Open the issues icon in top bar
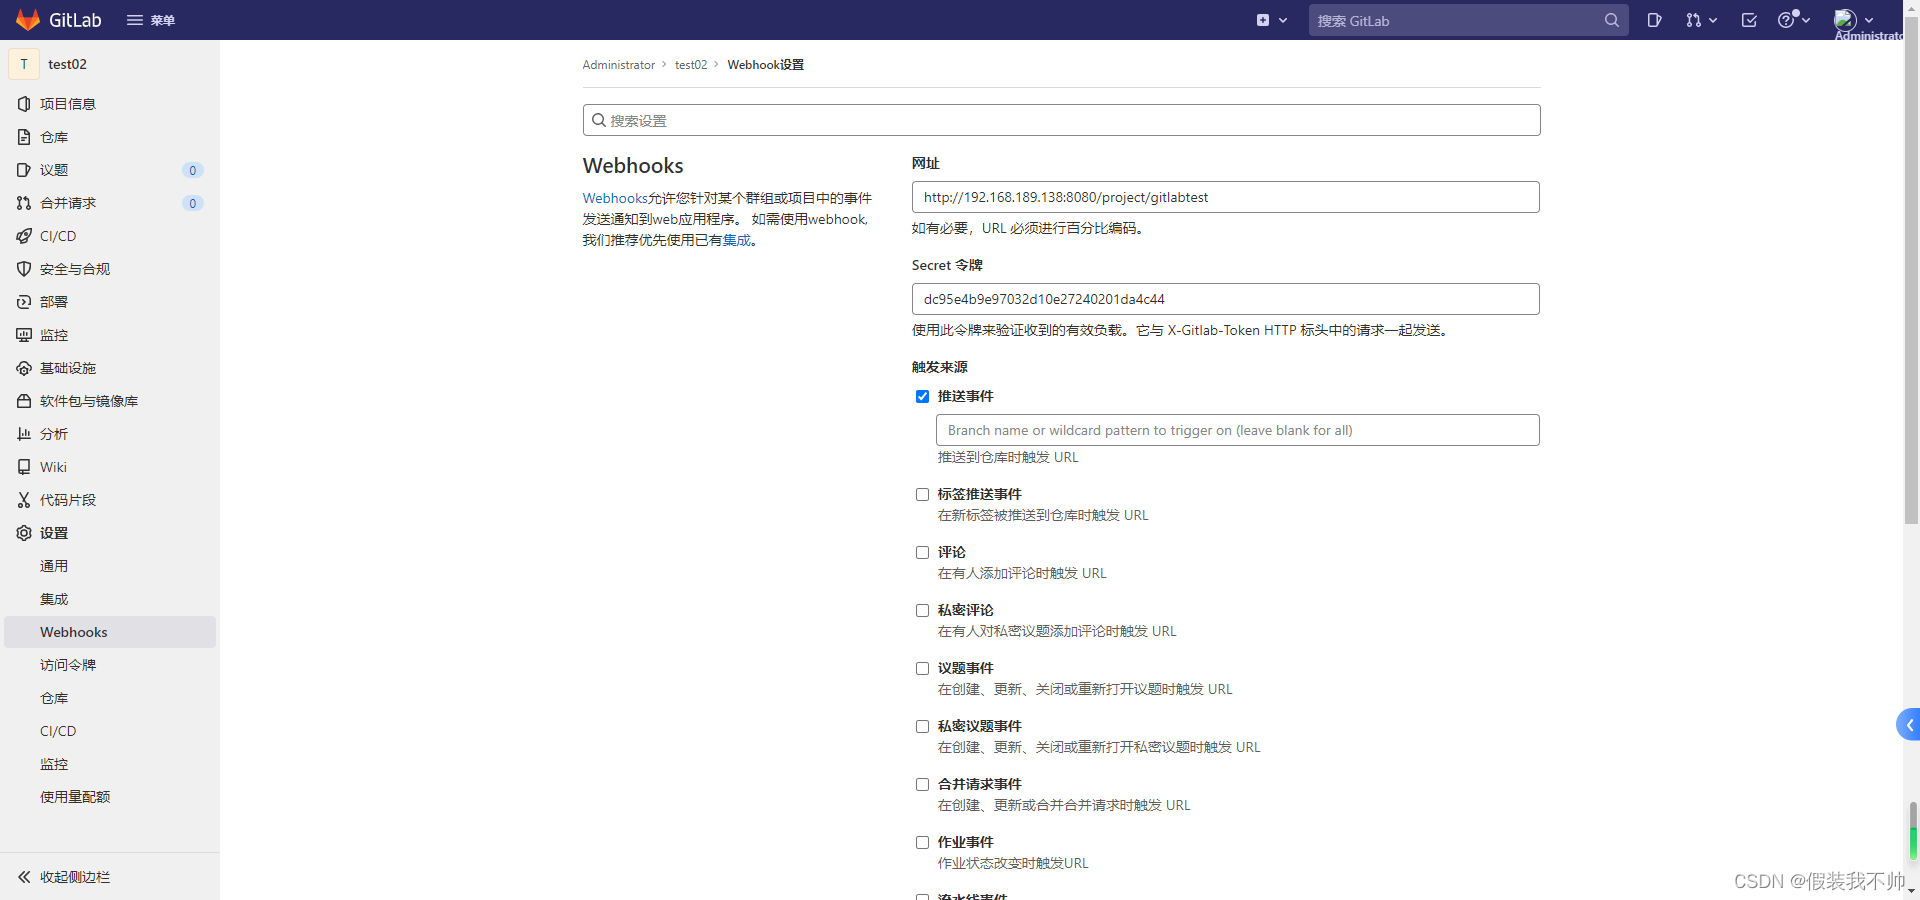Image resolution: width=1920 pixels, height=900 pixels. (1654, 20)
